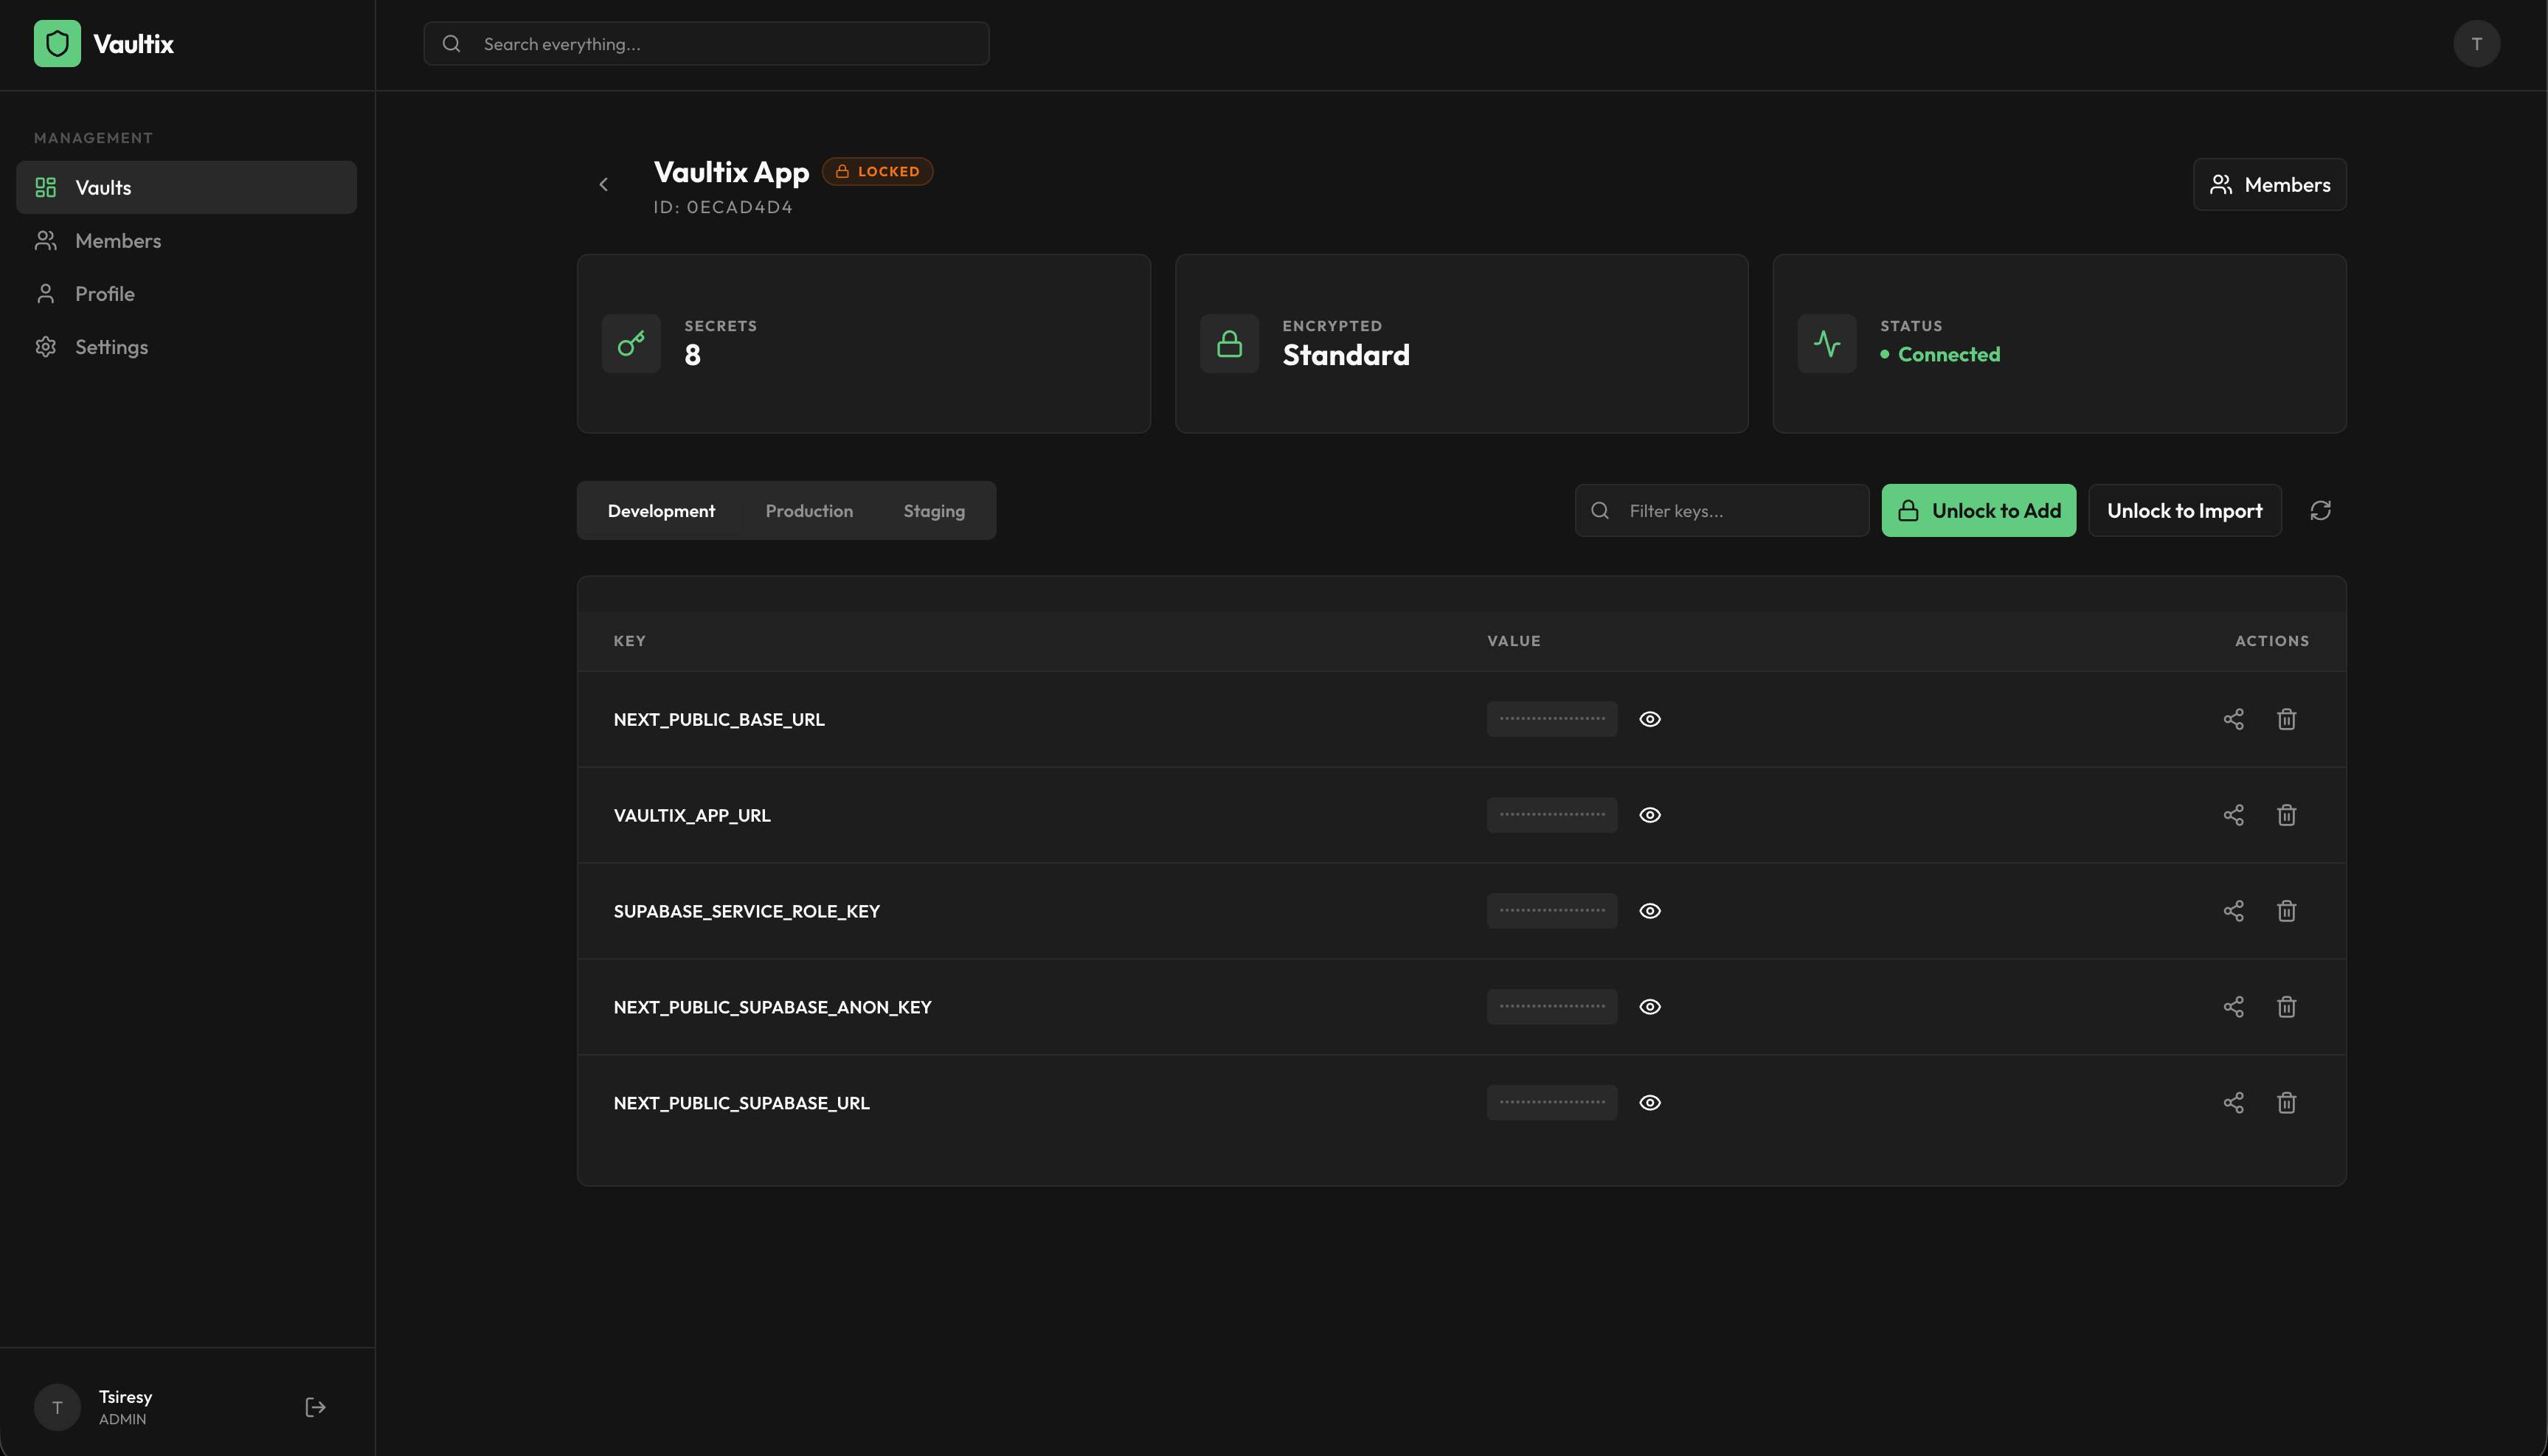Share the NEXT_PUBLIC_BASE_URL secret
The image size is (2548, 1456).
pyautogui.click(x=2234, y=719)
